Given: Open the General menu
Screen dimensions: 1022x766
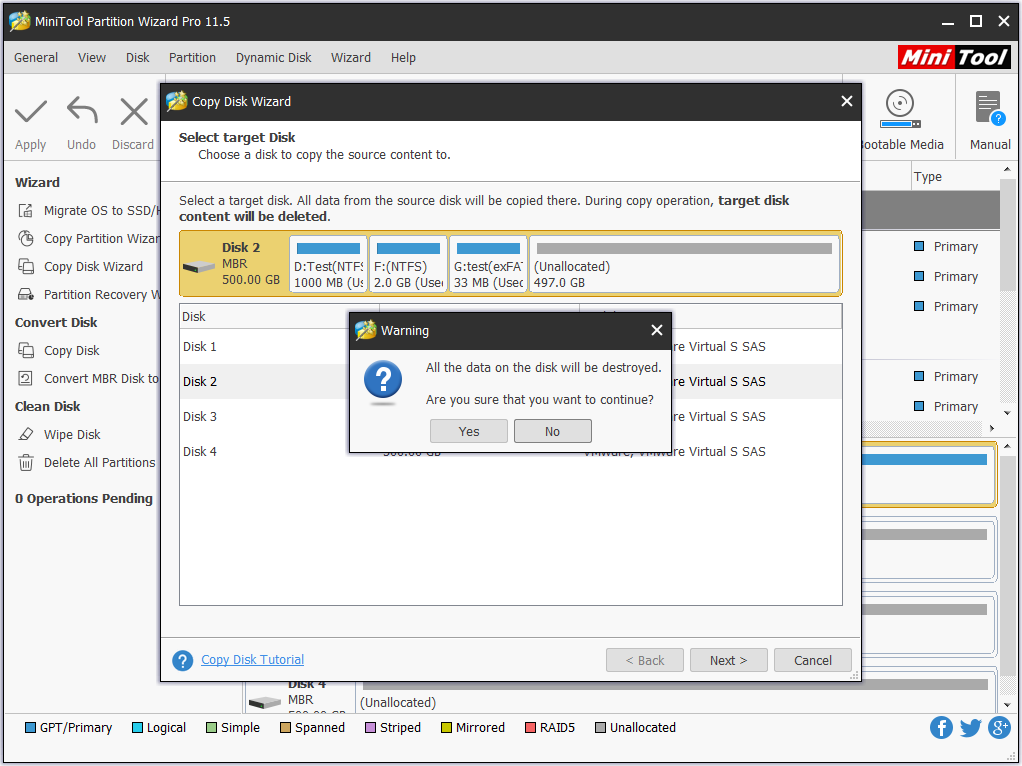Looking at the screenshot, I should tap(36, 57).
